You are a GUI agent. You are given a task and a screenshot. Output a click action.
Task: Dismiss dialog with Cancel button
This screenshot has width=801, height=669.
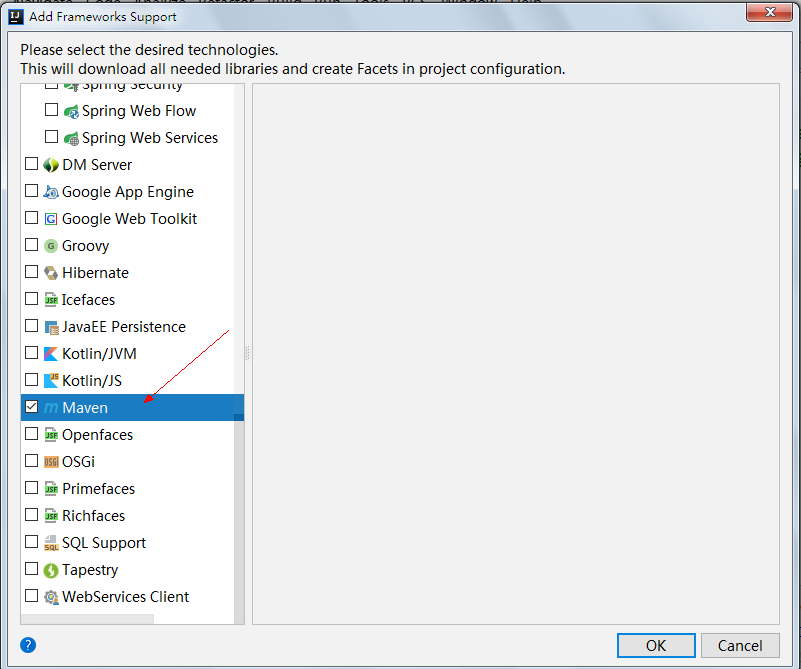tap(740, 646)
